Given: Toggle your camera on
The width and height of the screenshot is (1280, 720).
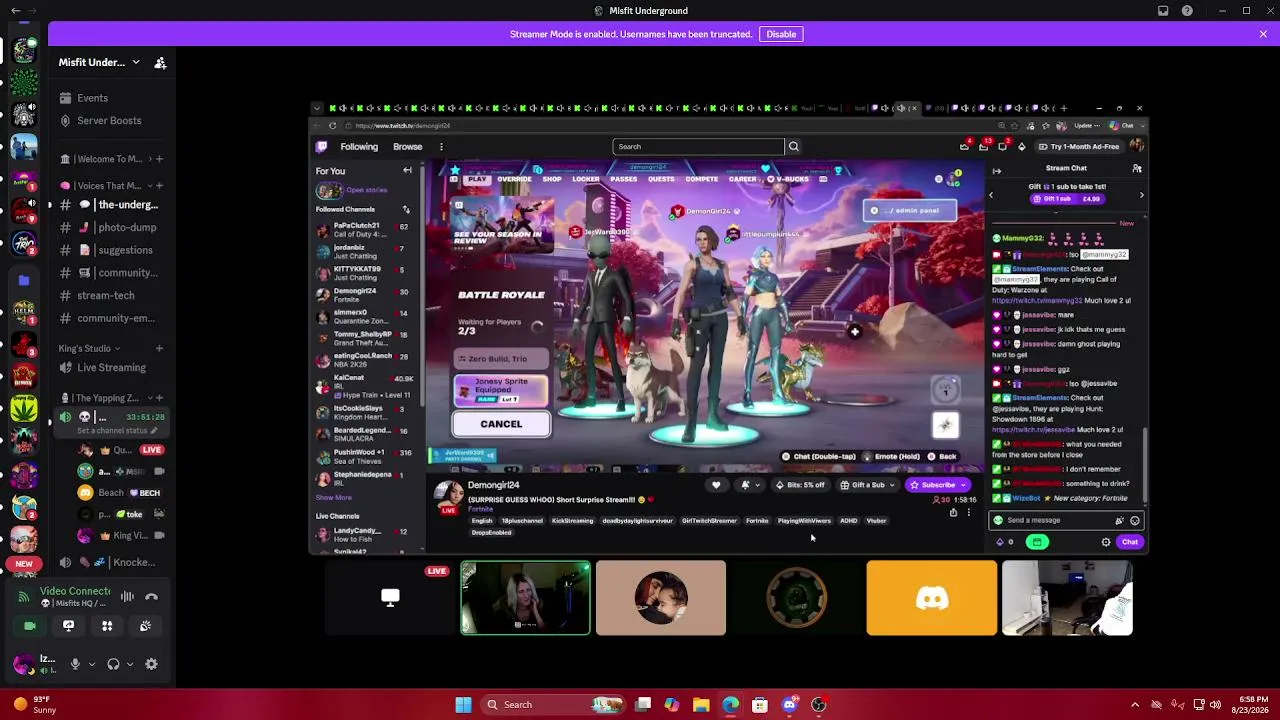Looking at the screenshot, I should (x=30, y=626).
